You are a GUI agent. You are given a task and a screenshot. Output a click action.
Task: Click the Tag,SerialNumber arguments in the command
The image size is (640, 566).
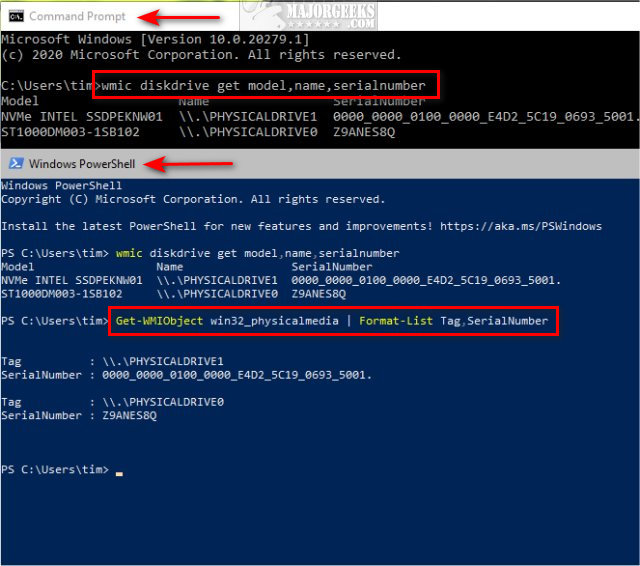point(494,321)
